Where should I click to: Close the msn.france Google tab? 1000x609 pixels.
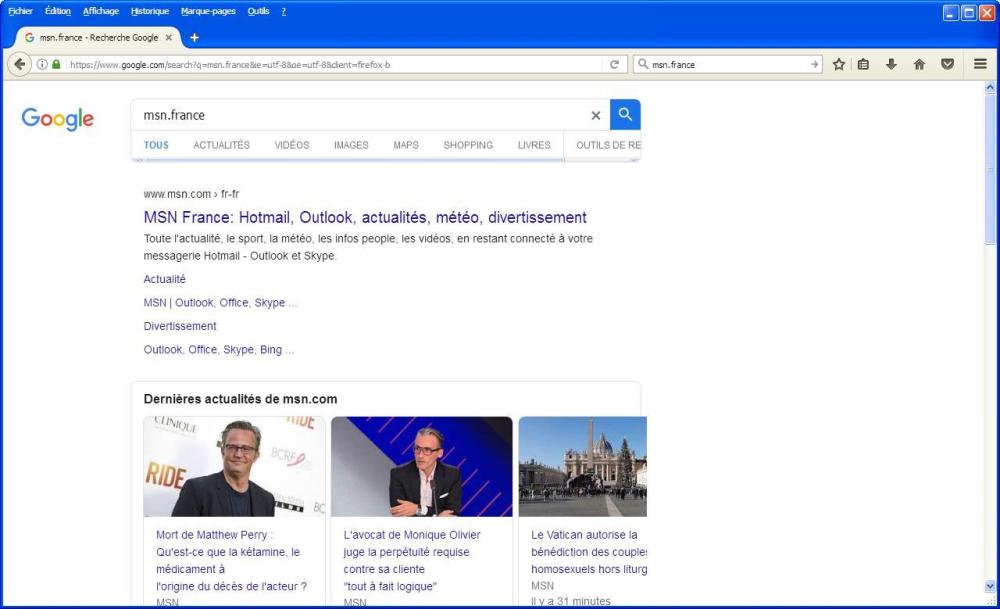[169, 38]
